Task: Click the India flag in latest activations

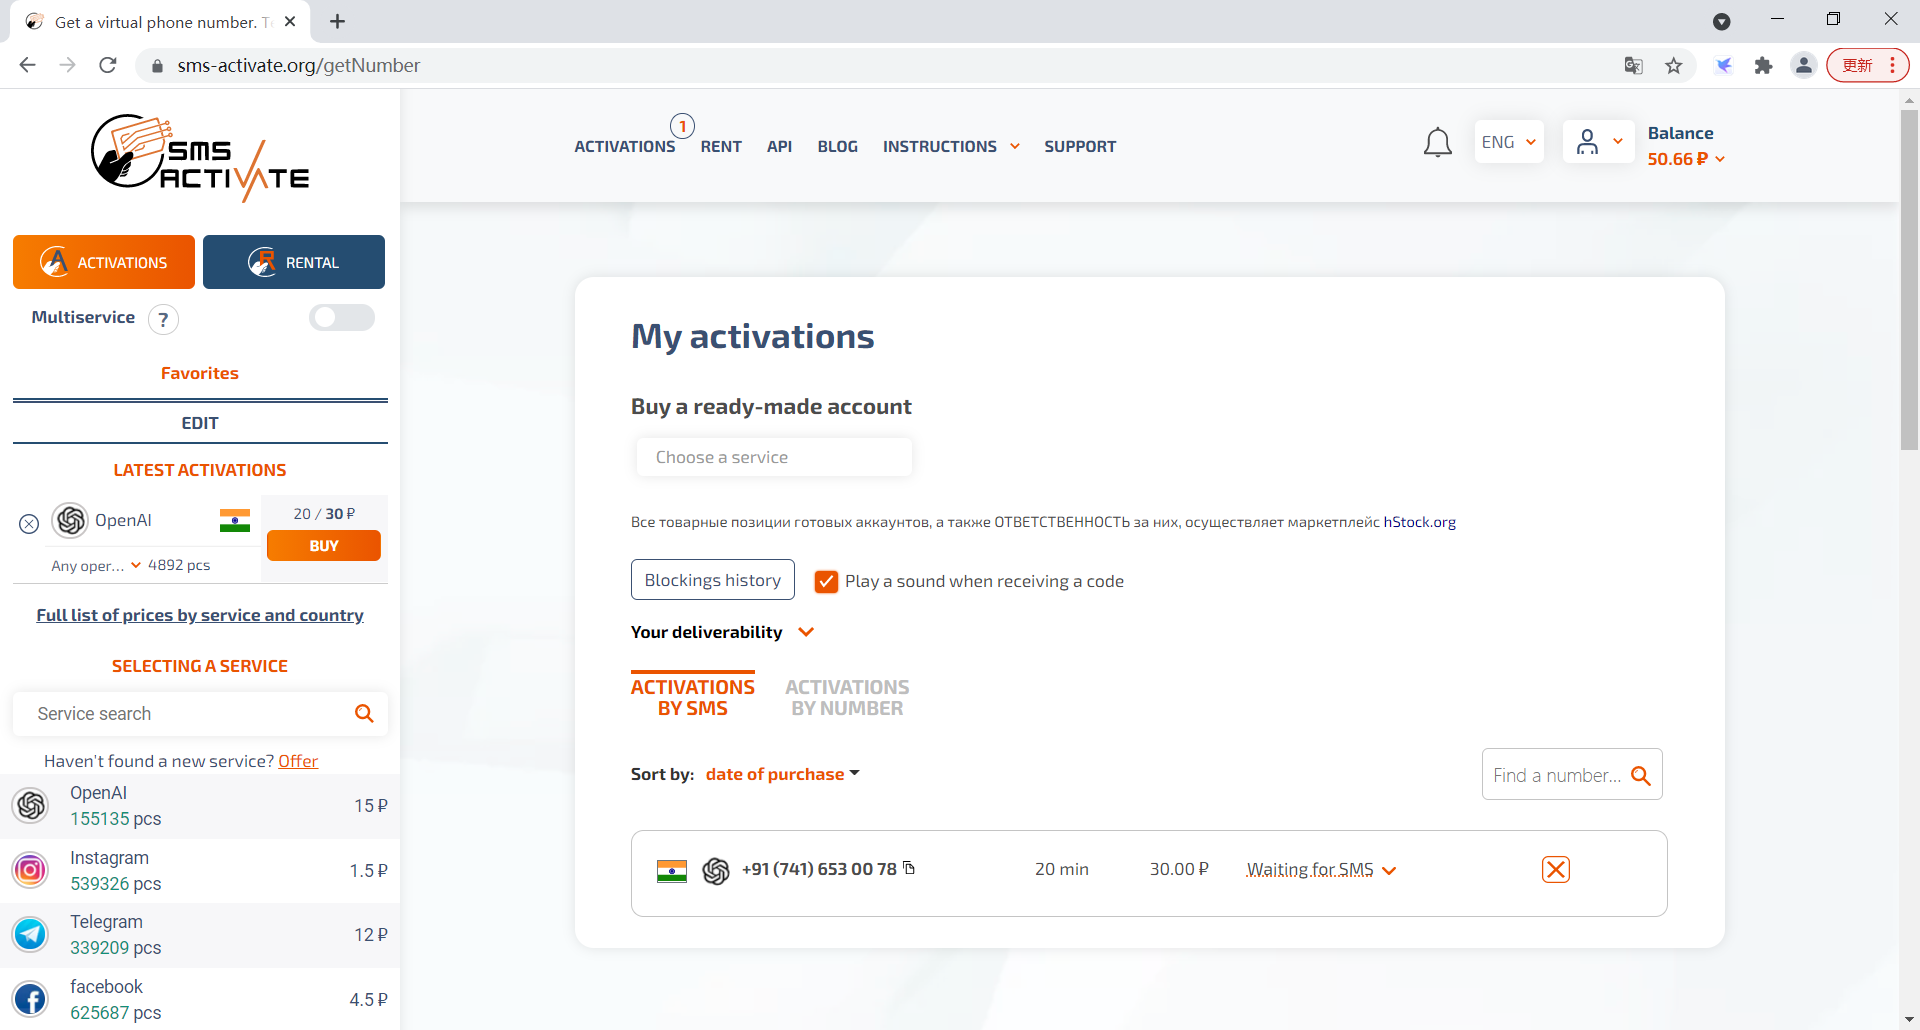Action: pos(235,520)
